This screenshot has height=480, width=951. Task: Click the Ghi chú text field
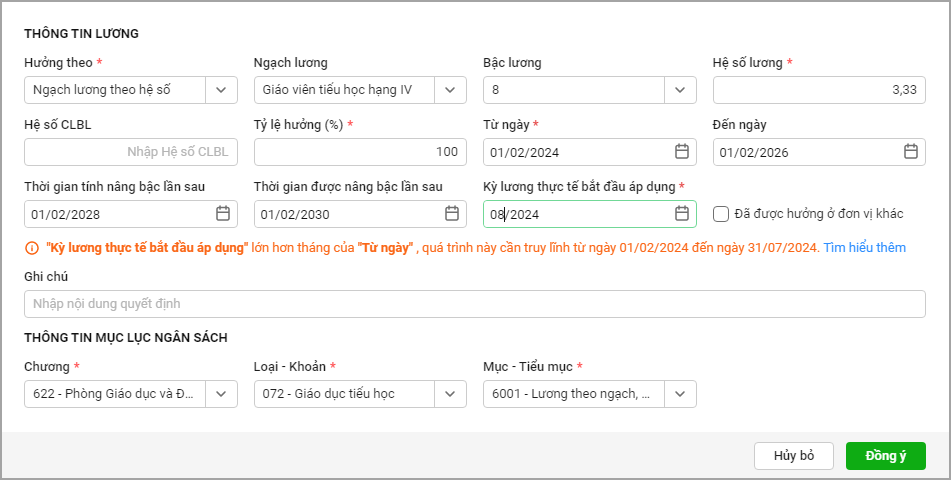coord(474,304)
